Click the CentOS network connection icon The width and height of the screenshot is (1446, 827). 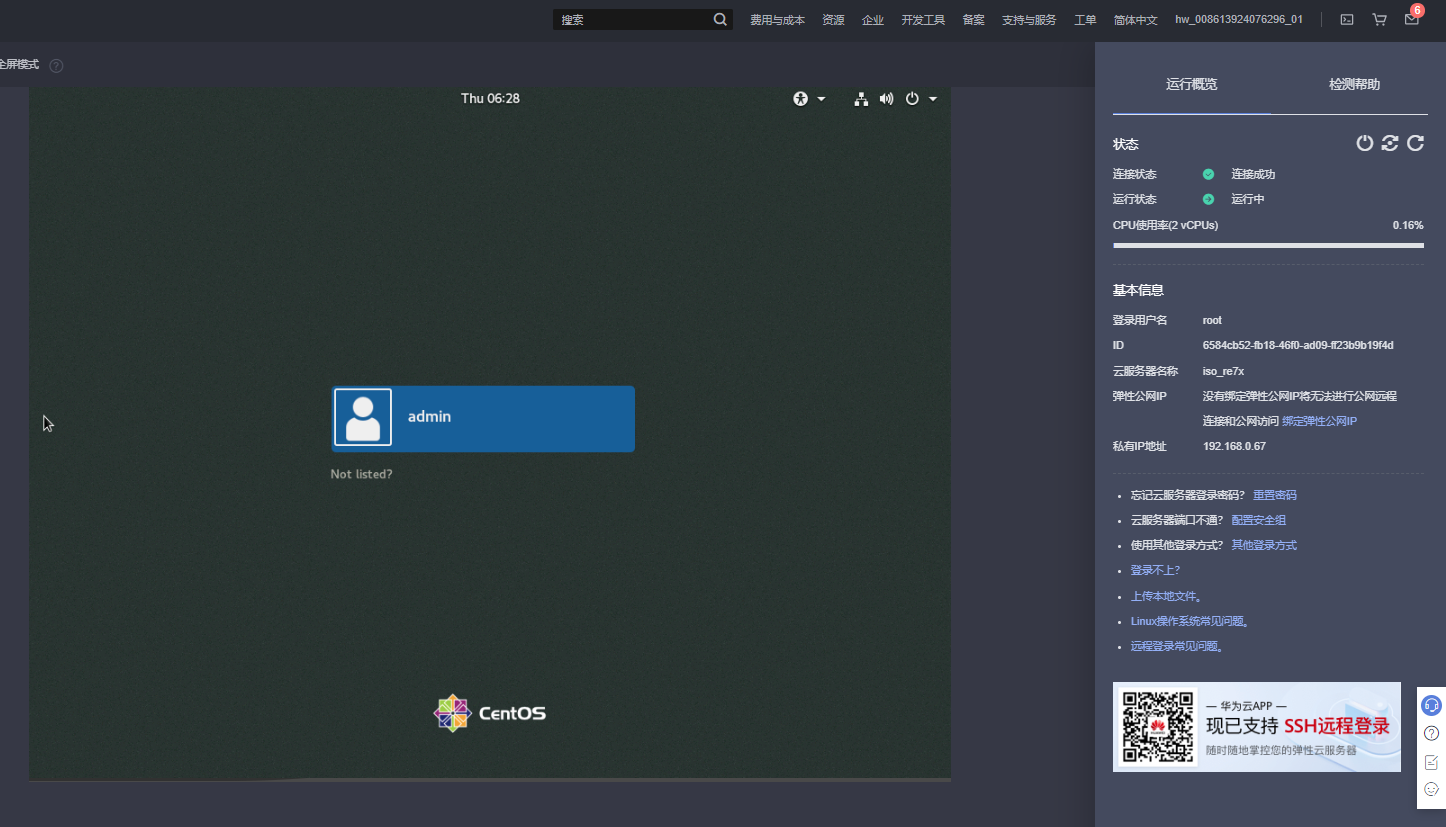(860, 99)
